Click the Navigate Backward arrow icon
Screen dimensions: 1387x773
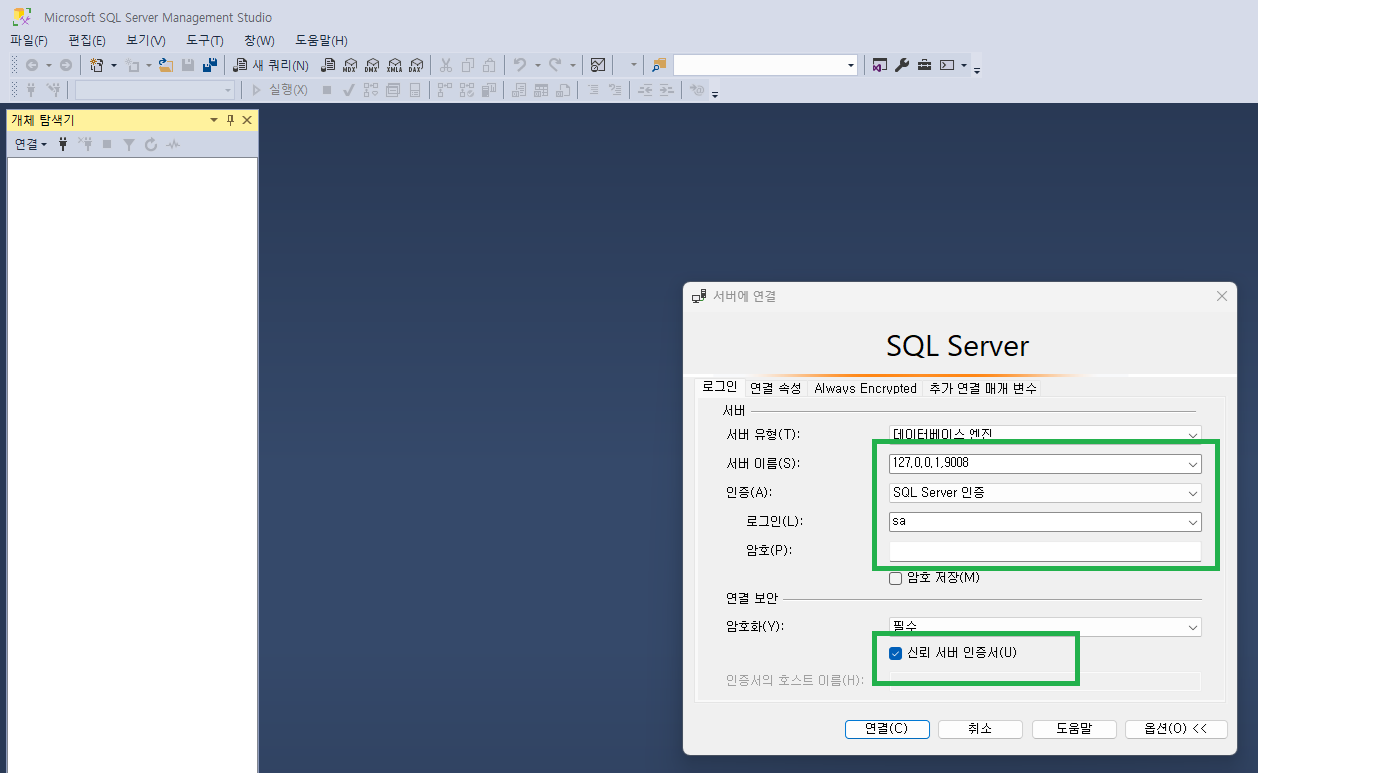click(32, 65)
